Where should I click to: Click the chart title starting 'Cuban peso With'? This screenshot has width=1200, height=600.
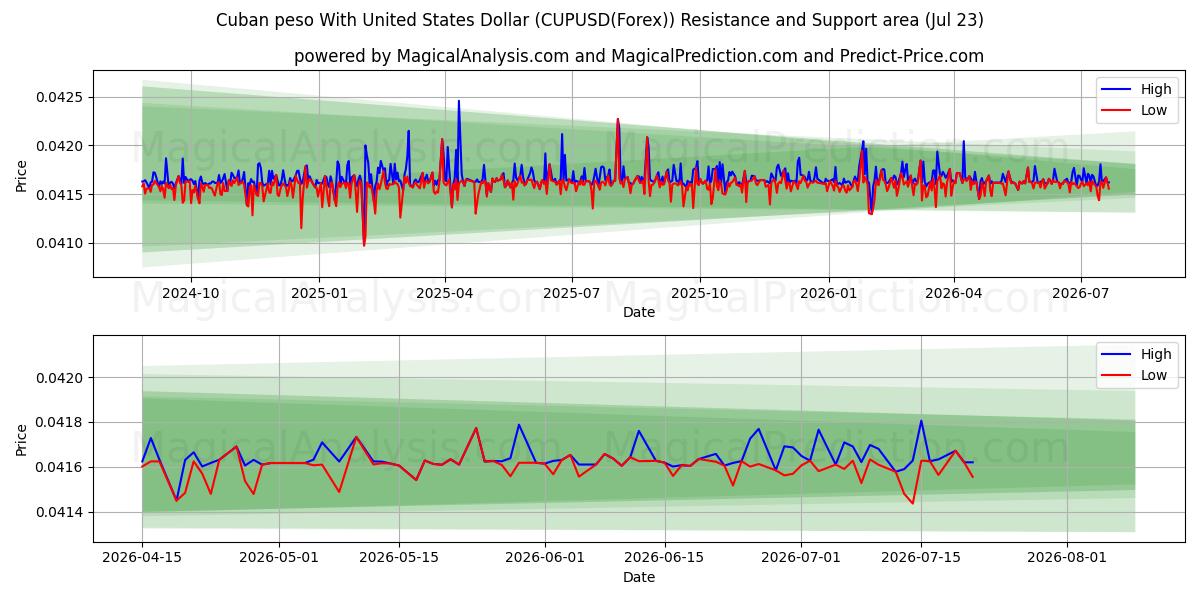coord(600,20)
